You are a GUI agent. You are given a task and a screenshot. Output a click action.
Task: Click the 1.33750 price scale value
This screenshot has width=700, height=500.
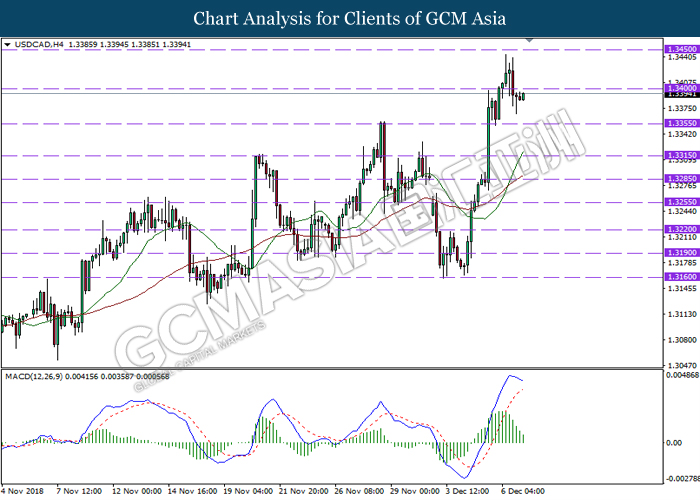[x=682, y=108]
